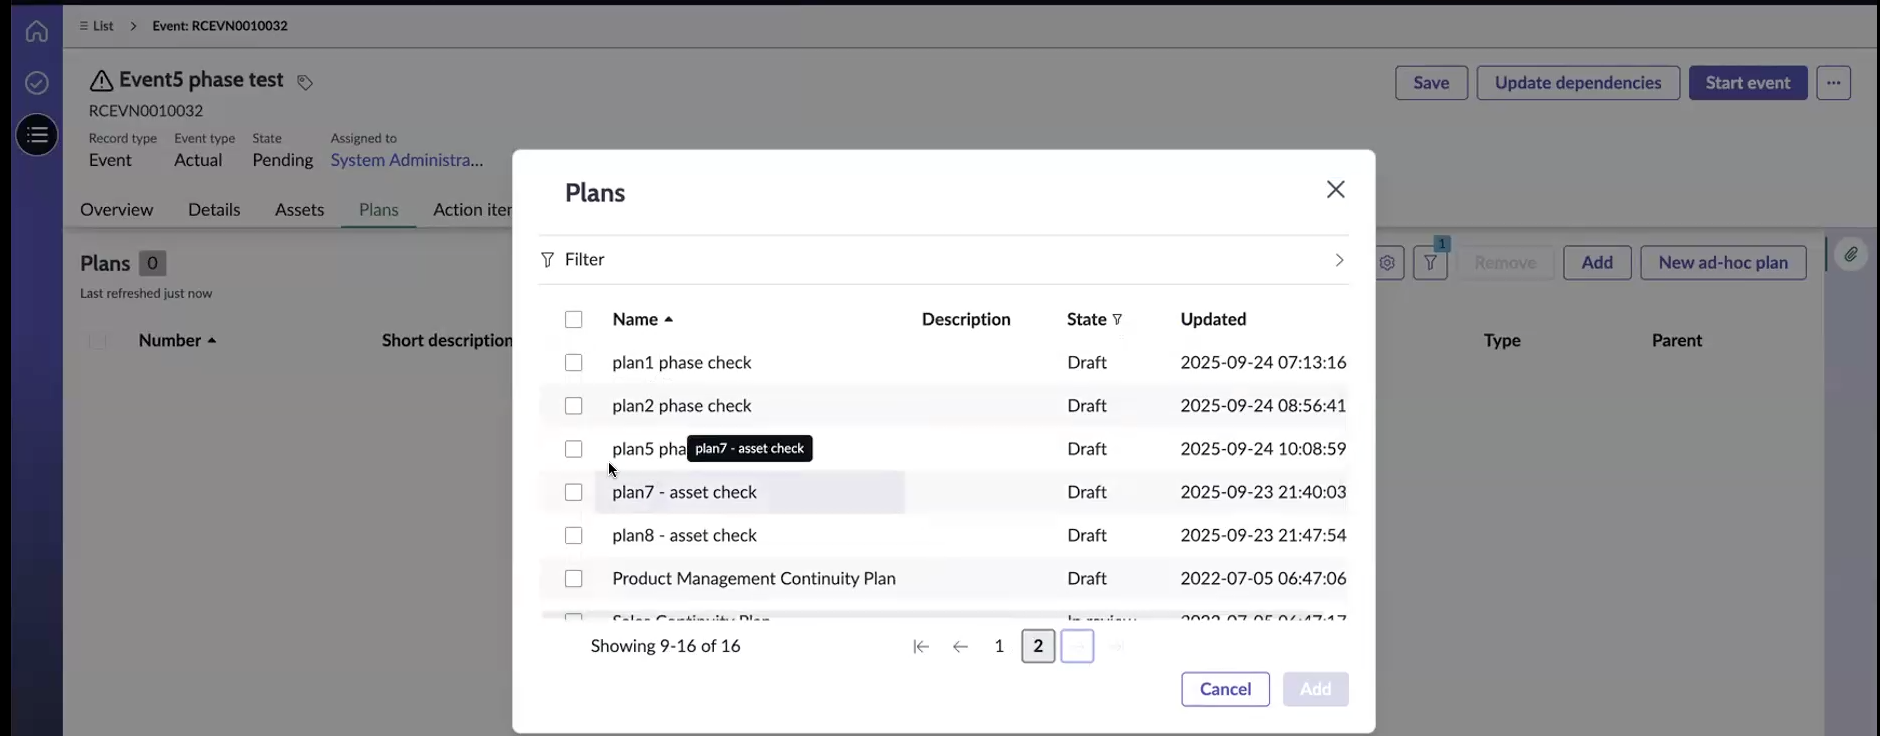The height and width of the screenshot is (736, 1880).
Task: Go to previous page arrow
Action: coord(960,647)
